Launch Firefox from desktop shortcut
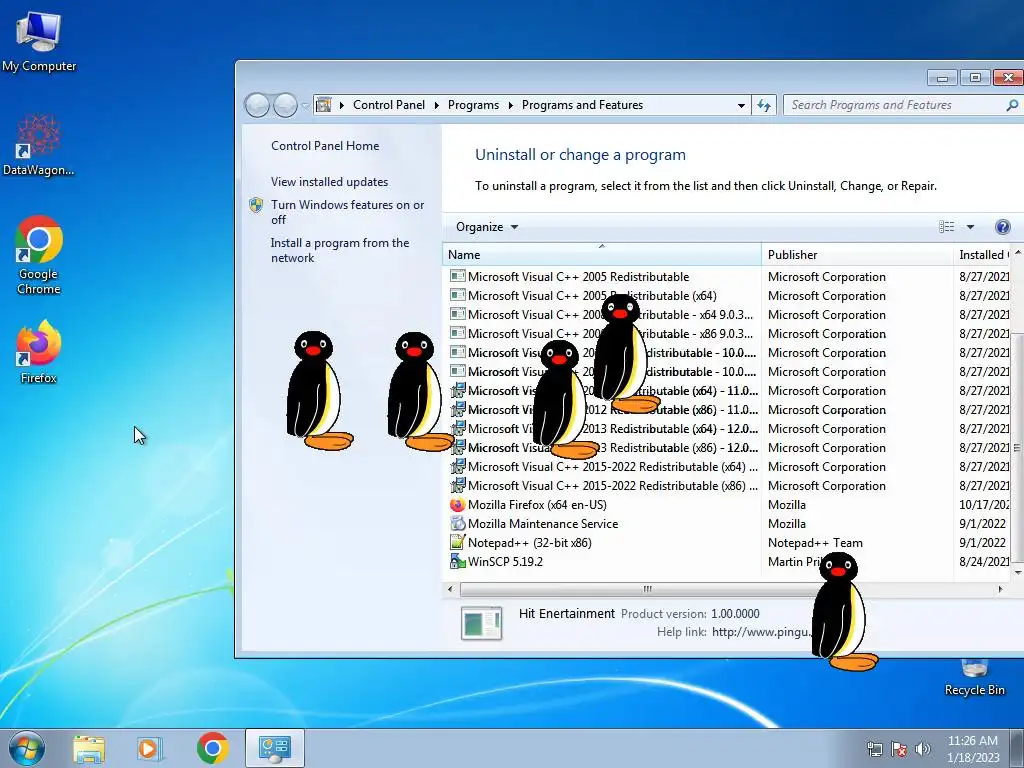This screenshot has height=768, width=1024. 39,351
